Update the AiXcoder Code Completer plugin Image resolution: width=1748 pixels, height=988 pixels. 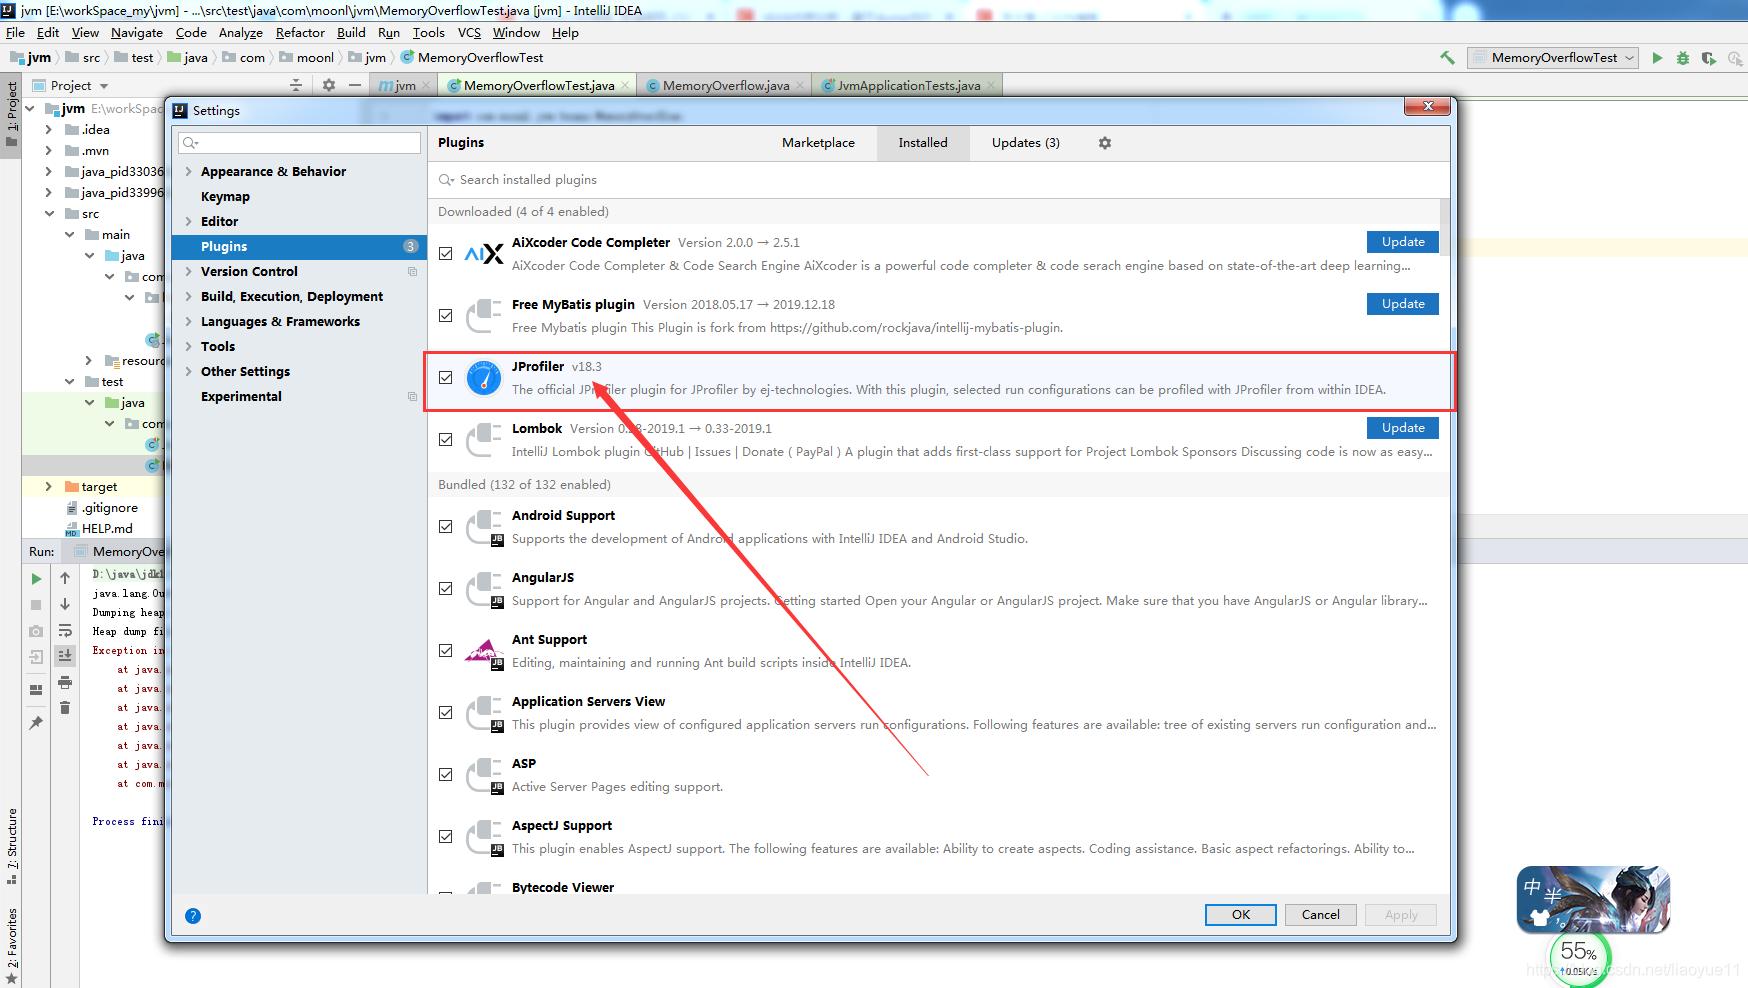point(1403,242)
